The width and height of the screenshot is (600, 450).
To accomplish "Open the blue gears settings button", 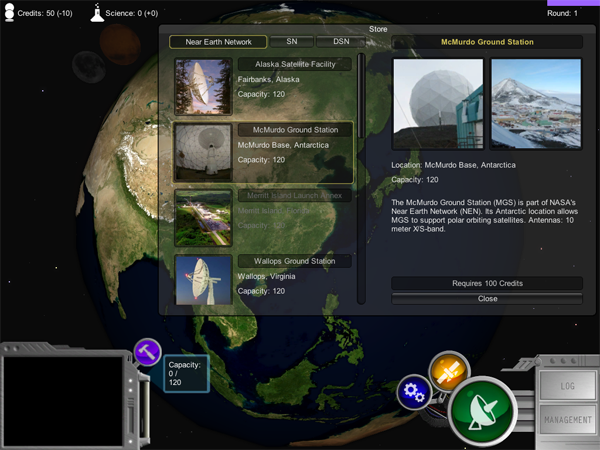I will point(414,392).
